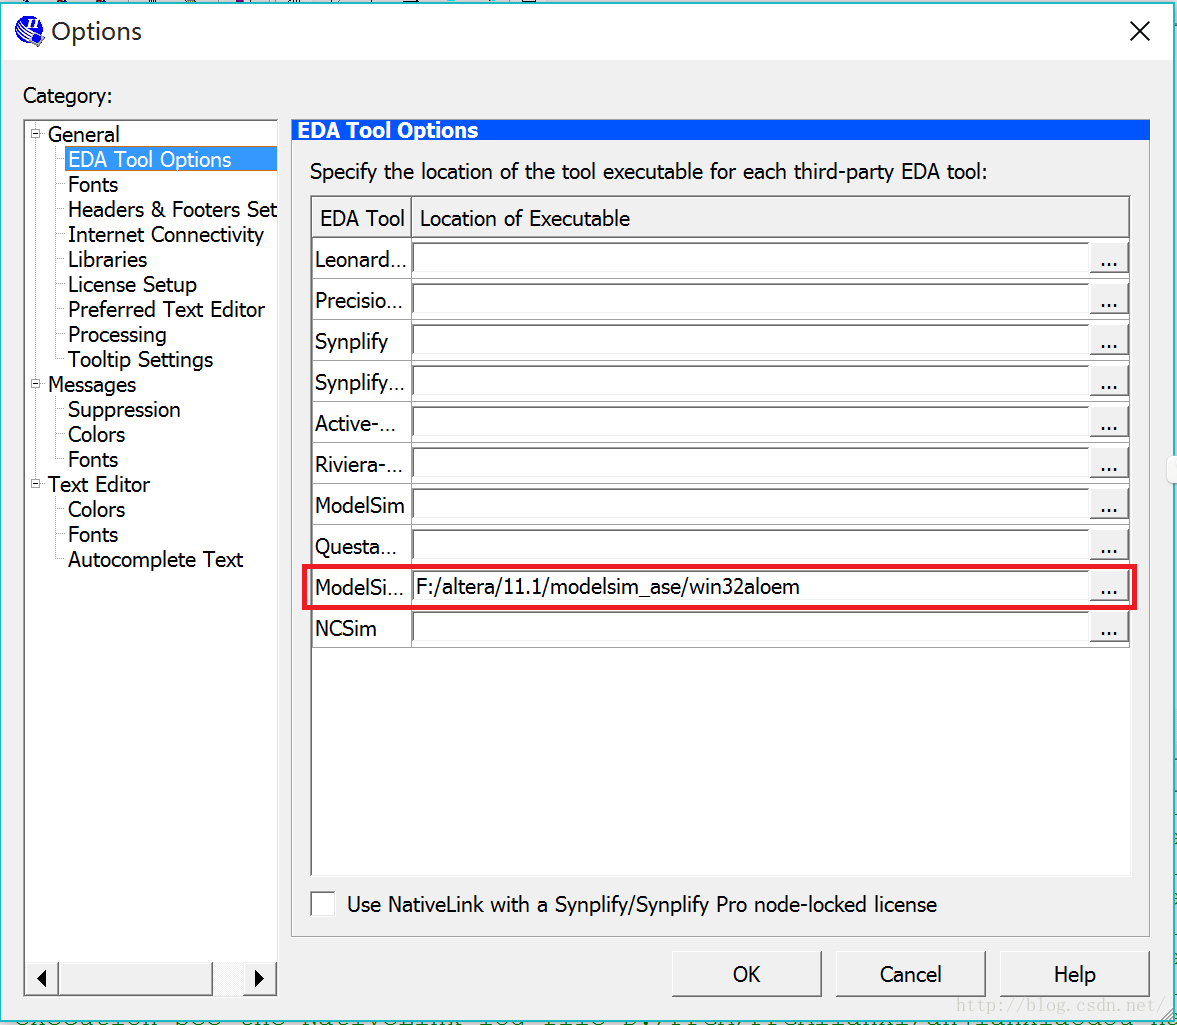The width and height of the screenshot is (1177, 1025).
Task: Select the Messages tree item
Action: click(x=92, y=384)
